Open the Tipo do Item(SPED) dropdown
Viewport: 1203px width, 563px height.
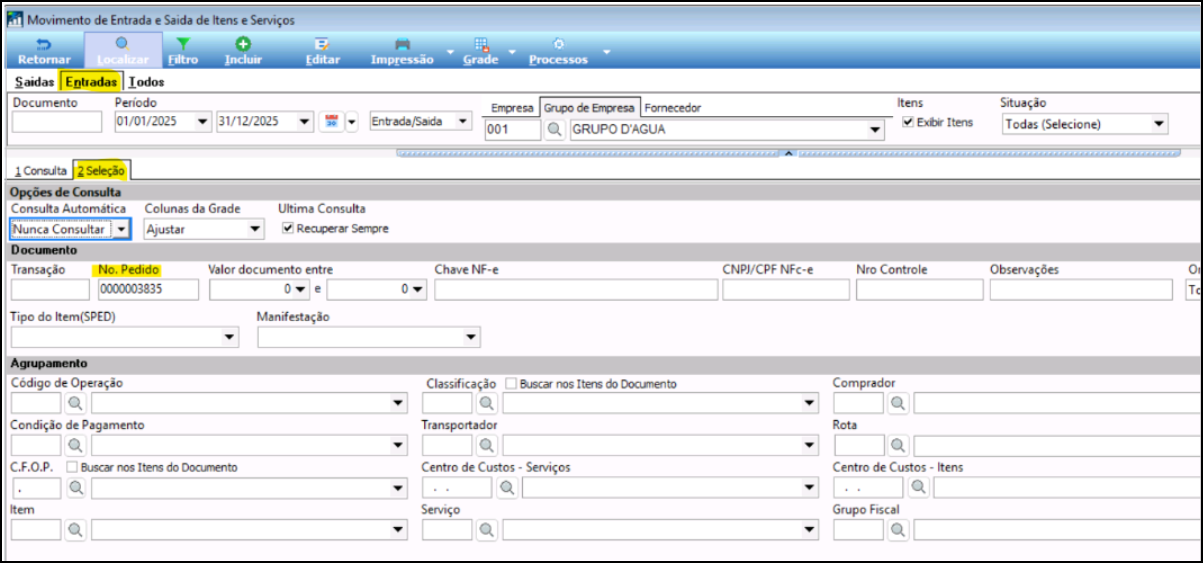[x=230, y=338]
